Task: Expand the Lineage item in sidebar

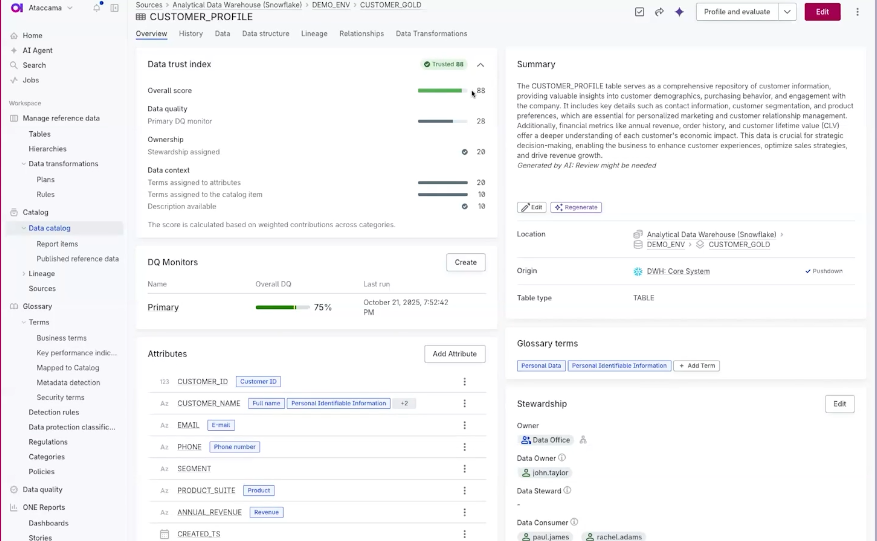Action: point(23,273)
